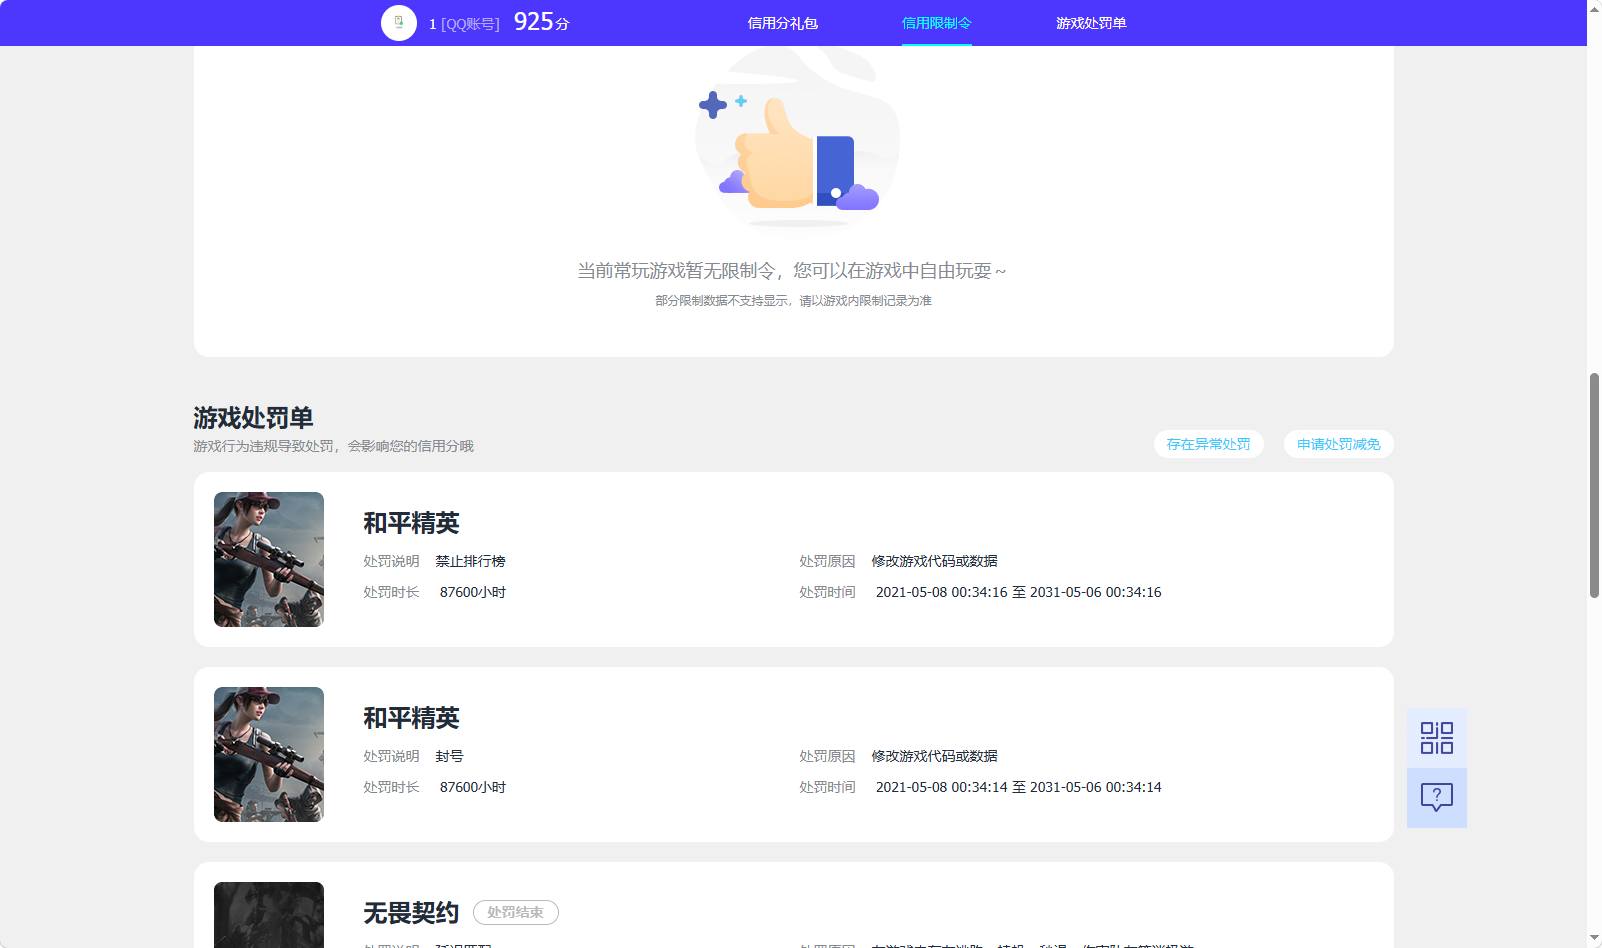Click 修改游戏代码或数据 reason in 禁止排行榜 card
The width and height of the screenshot is (1602, 948).
(934, 561)
